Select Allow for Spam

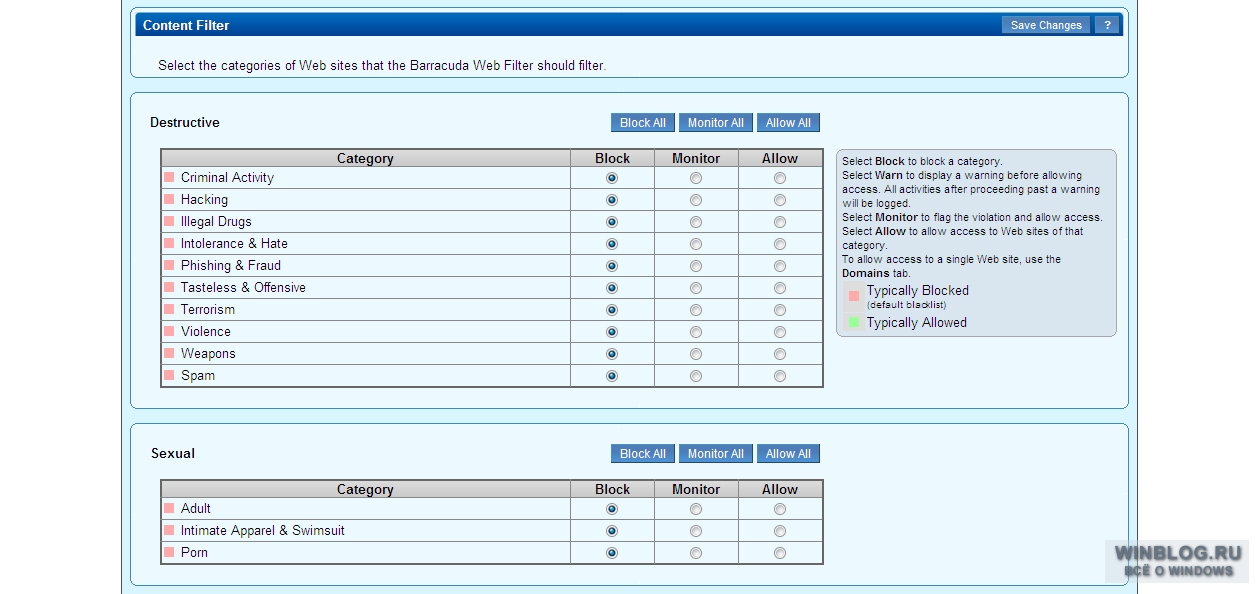tap(780, 376)
